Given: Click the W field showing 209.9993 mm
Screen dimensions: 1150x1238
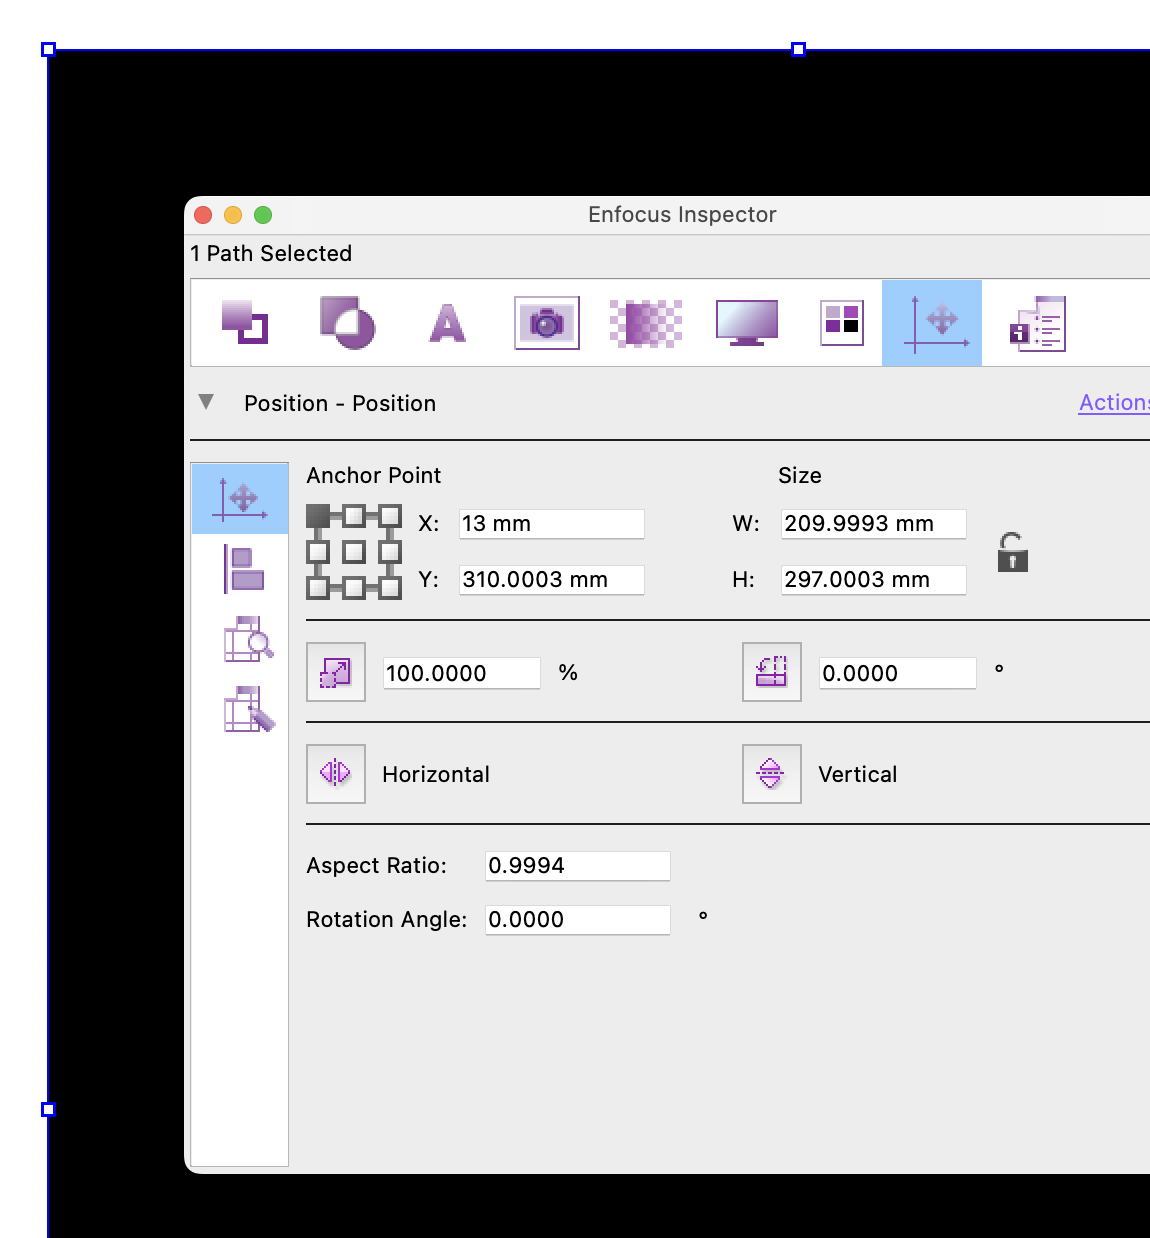Looking at the screenshot, I should (x=874, y=524).
